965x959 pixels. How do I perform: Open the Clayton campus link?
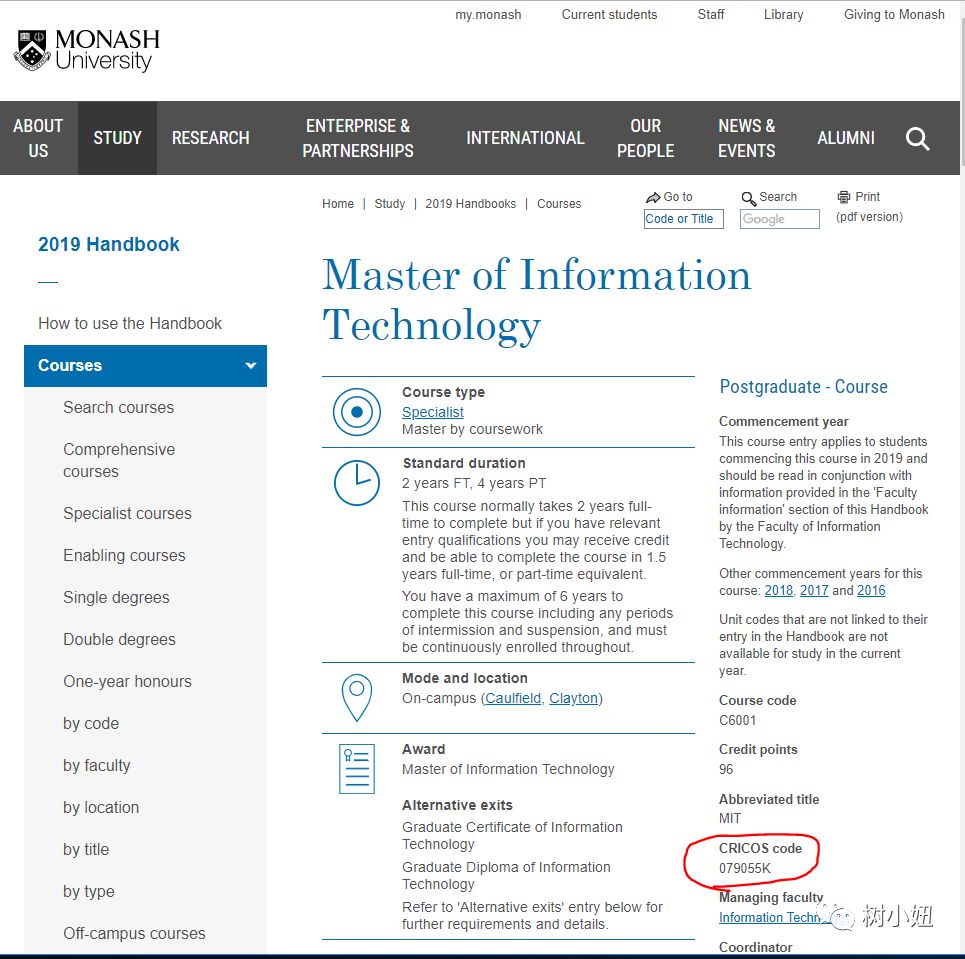(x=574, y=698)
